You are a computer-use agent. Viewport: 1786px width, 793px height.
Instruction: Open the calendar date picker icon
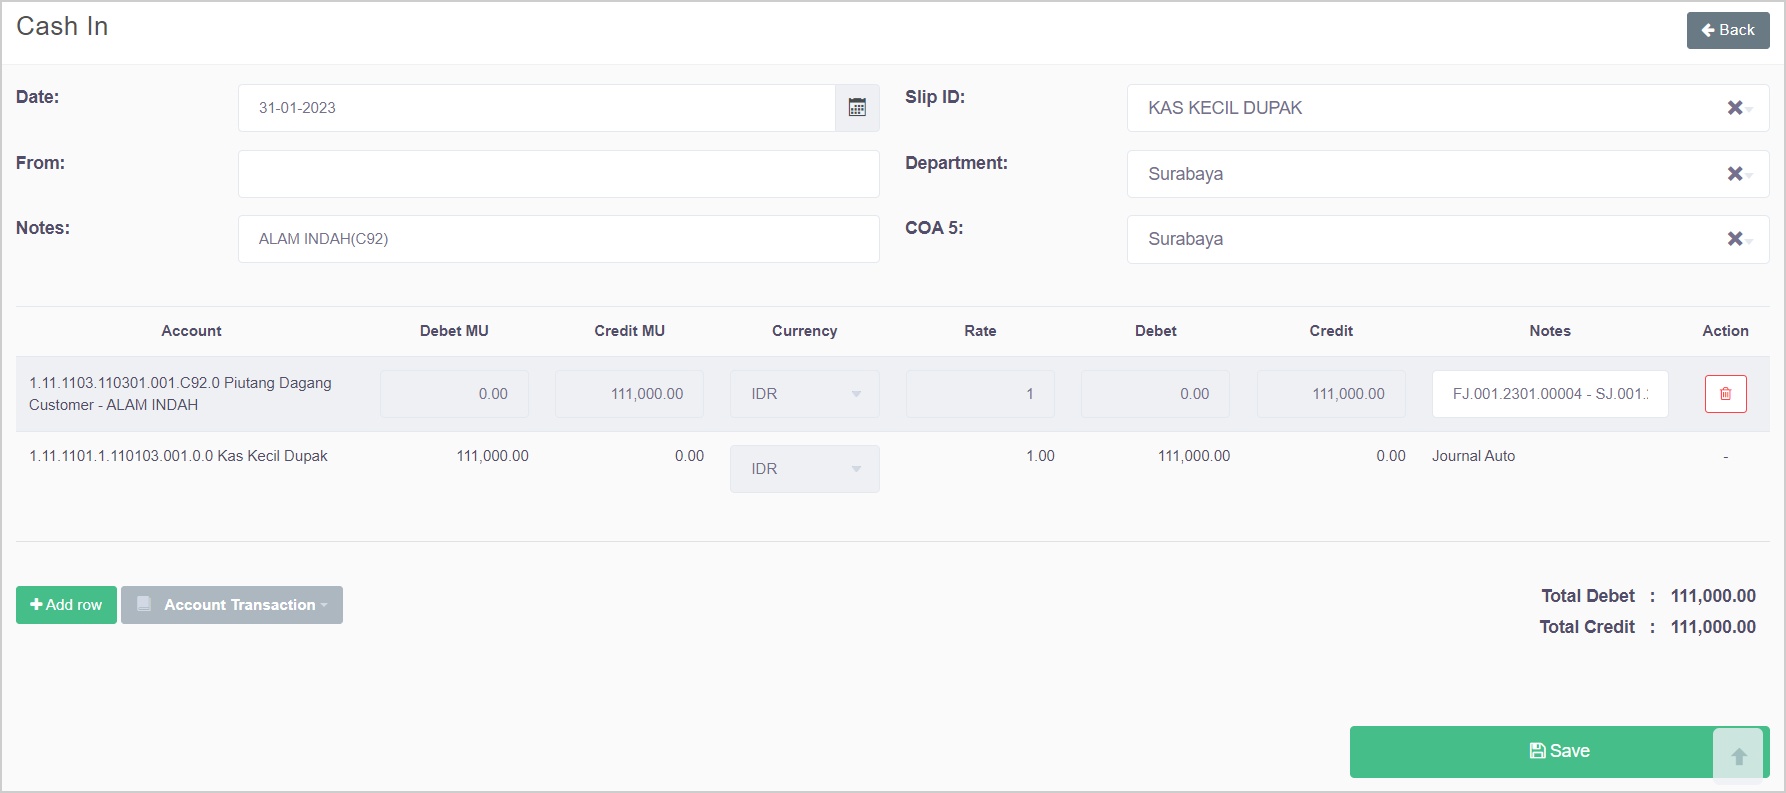857,108
